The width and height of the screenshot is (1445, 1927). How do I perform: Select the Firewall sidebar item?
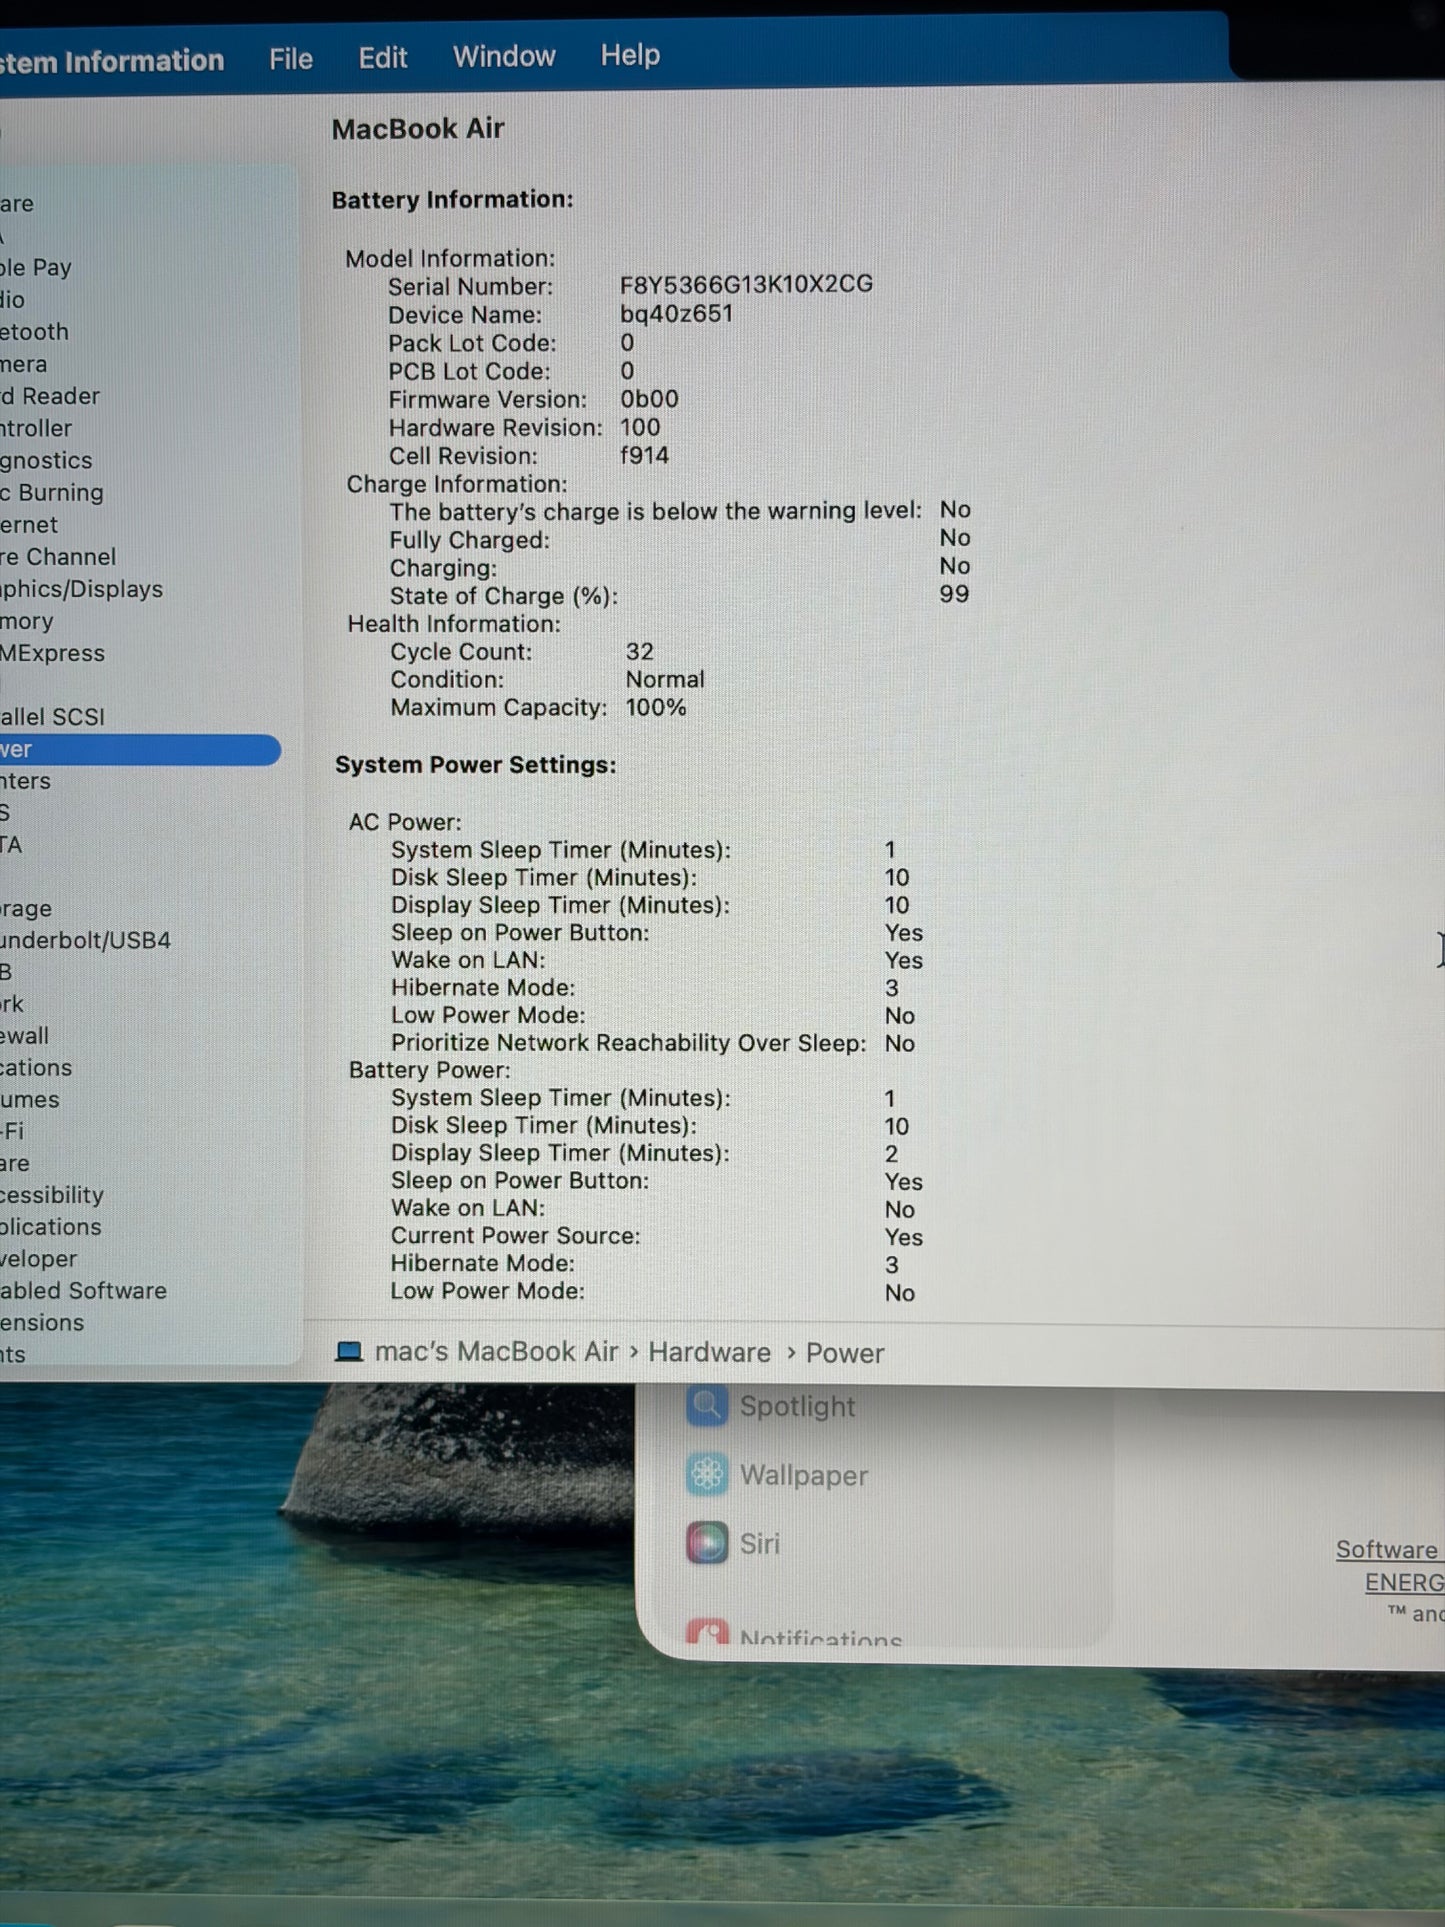pyautogui.click(x=25, y=1035)
